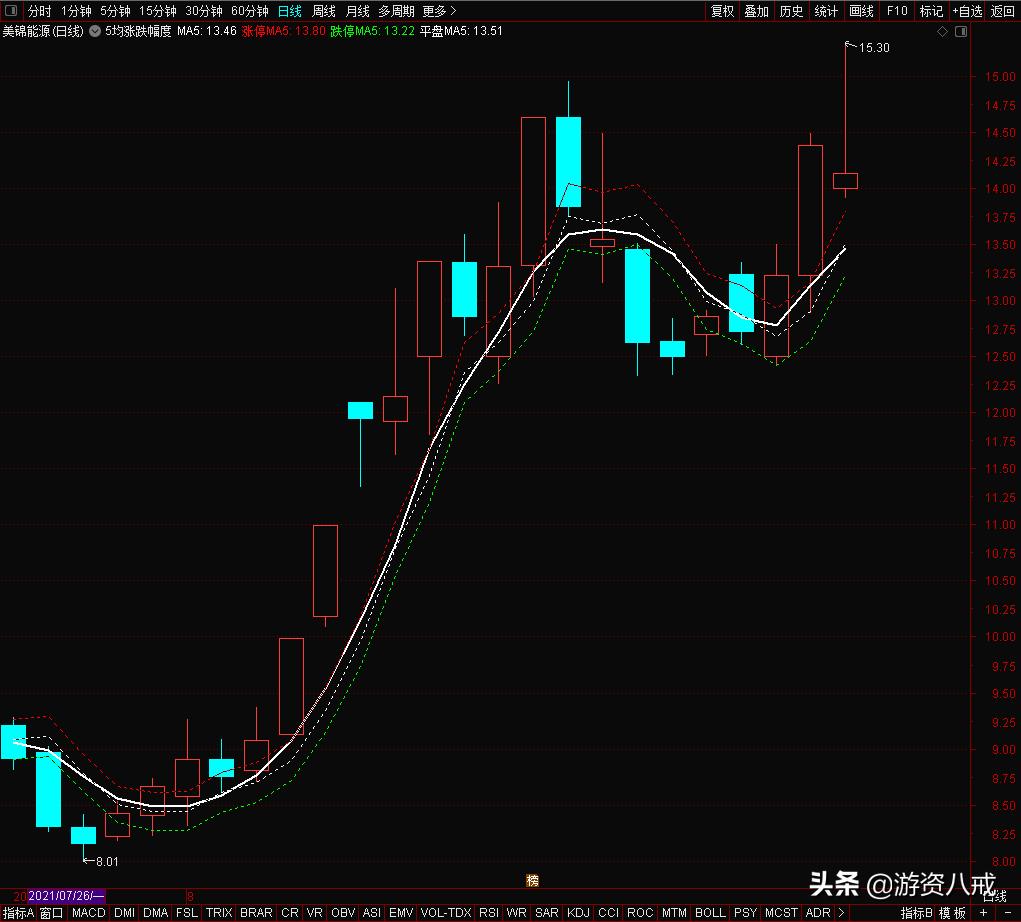Open 多周期 multi-period view
Image resolution: width=1021 pixels, height=922 pixels.
click(397, 11)
